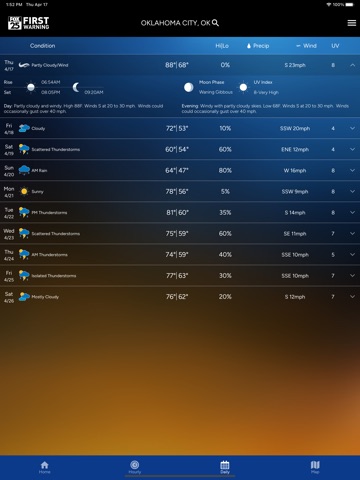Image resolution: width=360 pixels, height=480 pixels.
Task: Tap the Wind icon in the header
Action: click(x=298, y=46)
